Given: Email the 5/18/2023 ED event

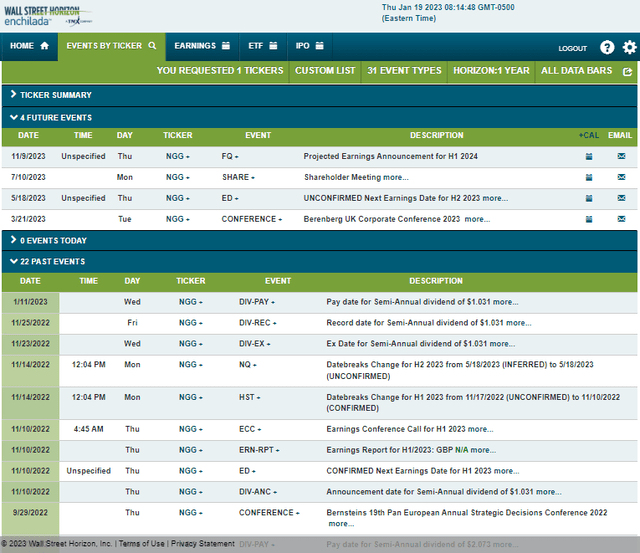Looking at the screenshot, I should click(621, 198).
